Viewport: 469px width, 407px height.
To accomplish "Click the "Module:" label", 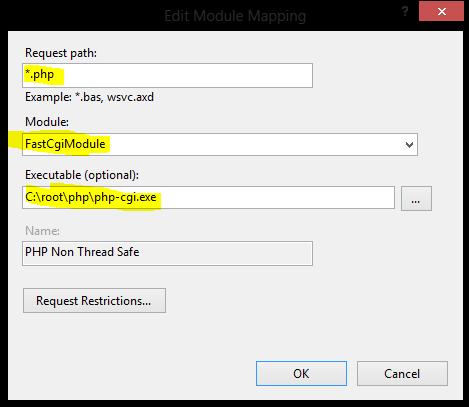I will pyautogui.click(x=47, y=122).
